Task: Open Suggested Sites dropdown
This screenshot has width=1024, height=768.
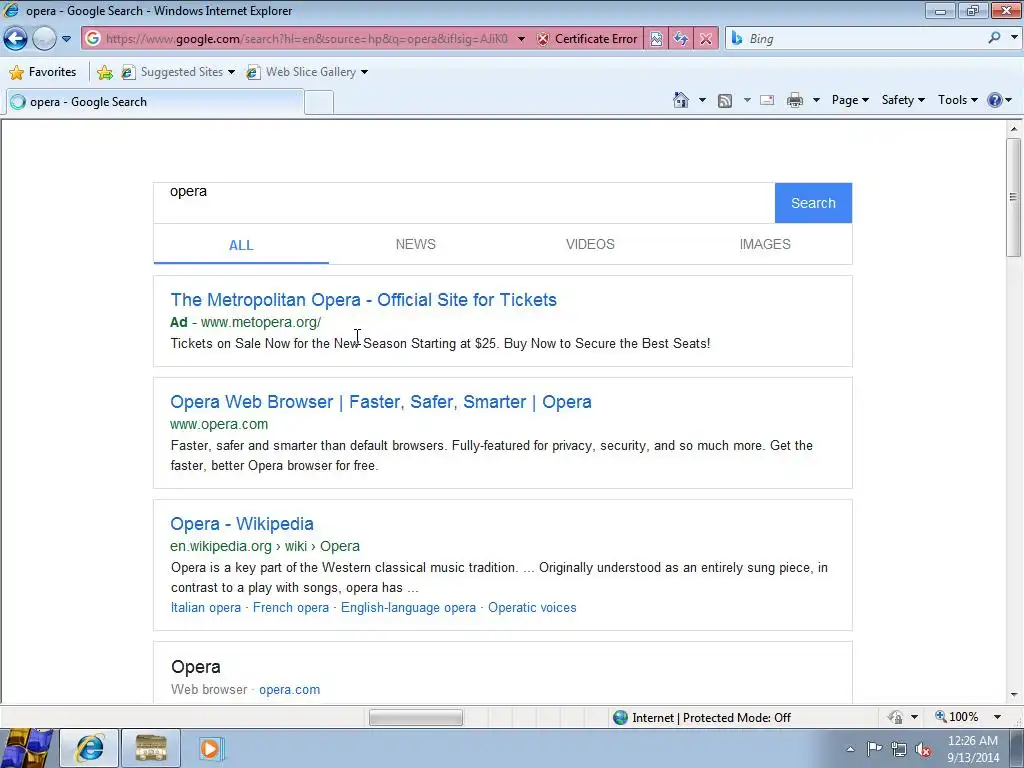Action: click(x=178, y=72)
